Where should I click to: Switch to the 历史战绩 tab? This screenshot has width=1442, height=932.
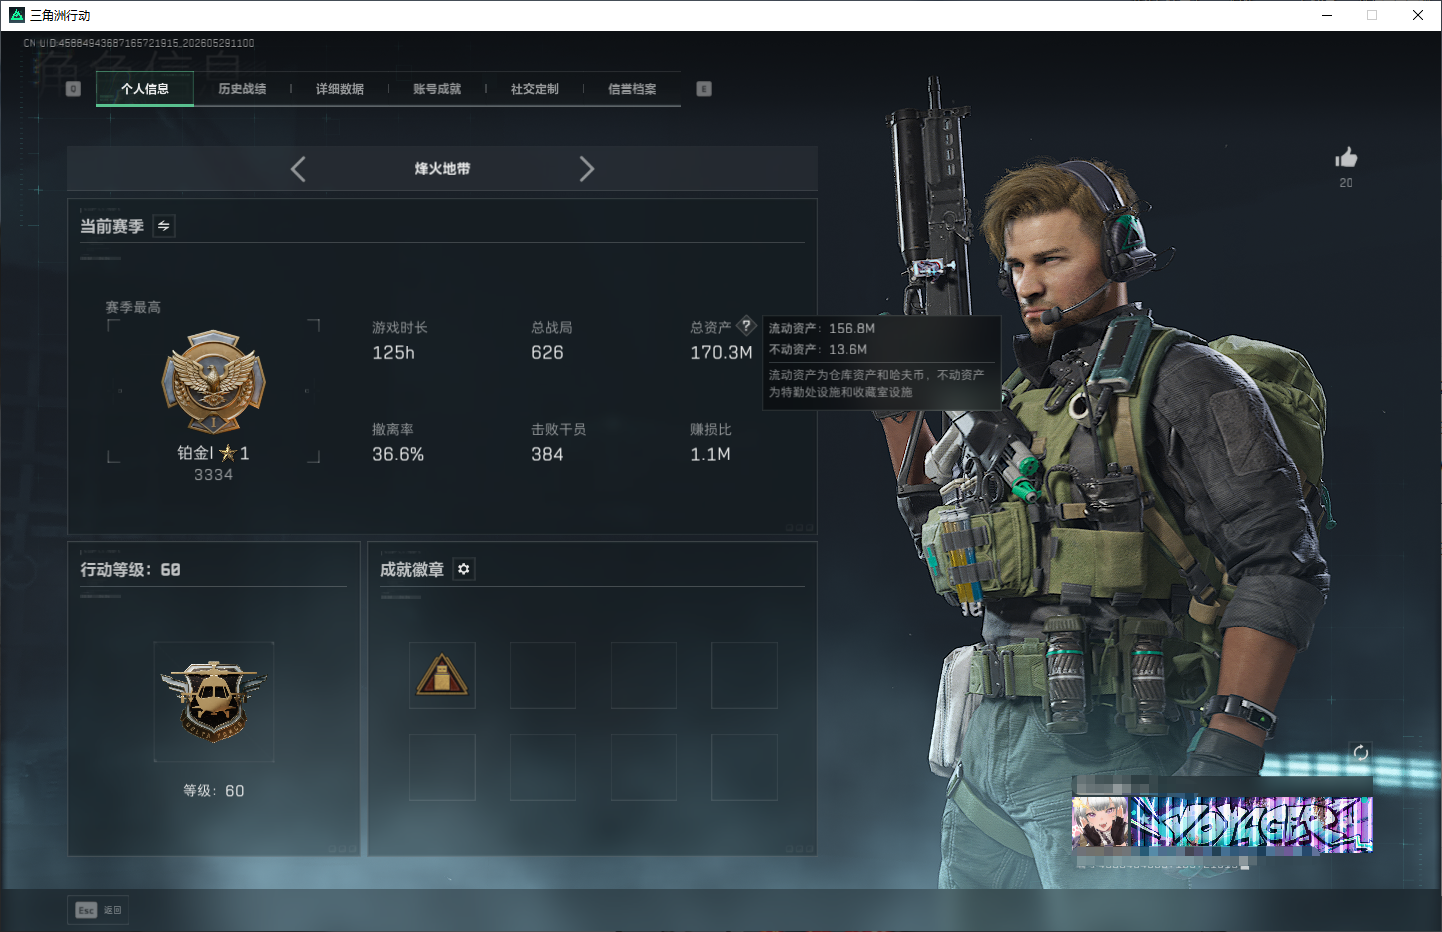(242, 89)
